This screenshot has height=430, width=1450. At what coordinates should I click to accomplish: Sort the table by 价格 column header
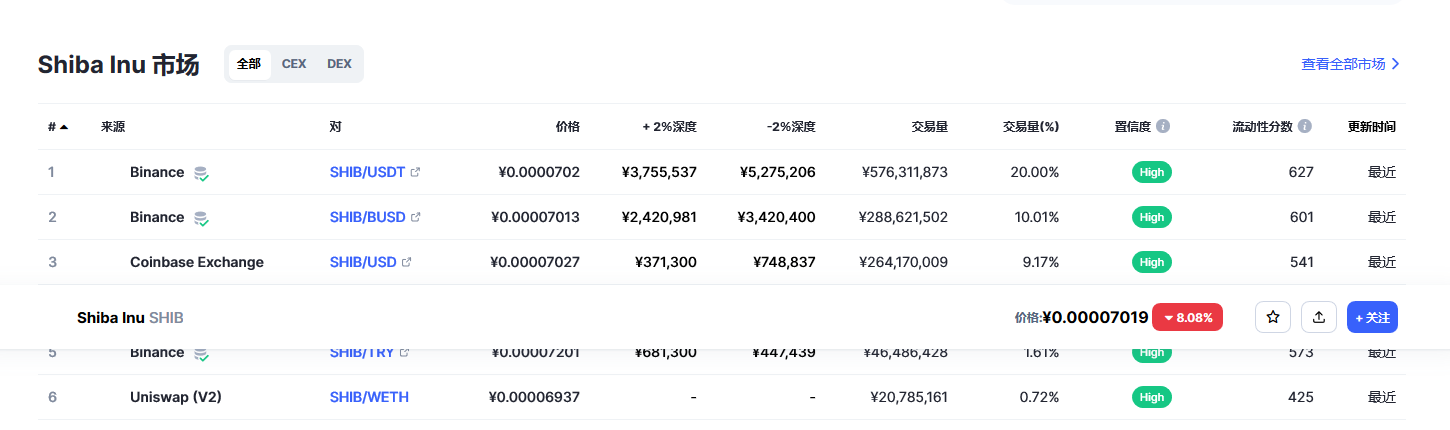(x=567, y=127)
